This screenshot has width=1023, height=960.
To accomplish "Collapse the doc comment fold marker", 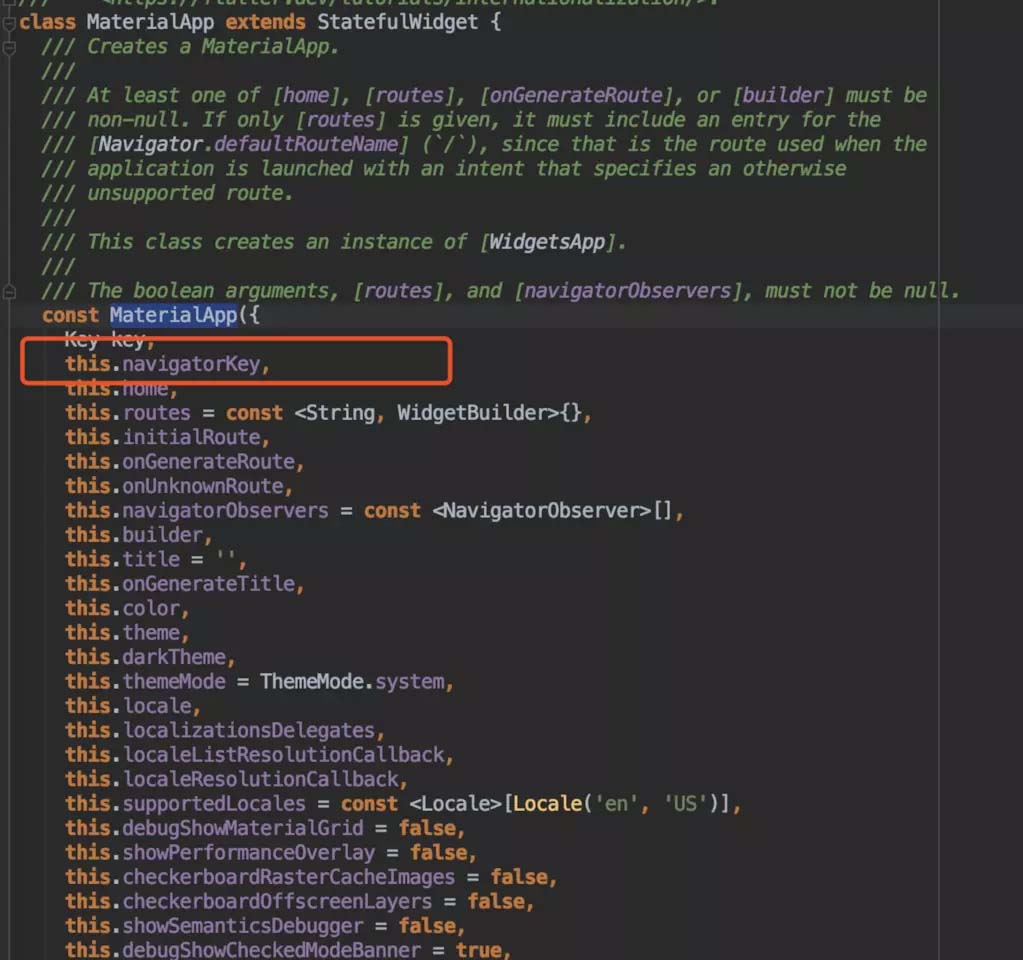I will pyautogui.click(x=9, y=48).
